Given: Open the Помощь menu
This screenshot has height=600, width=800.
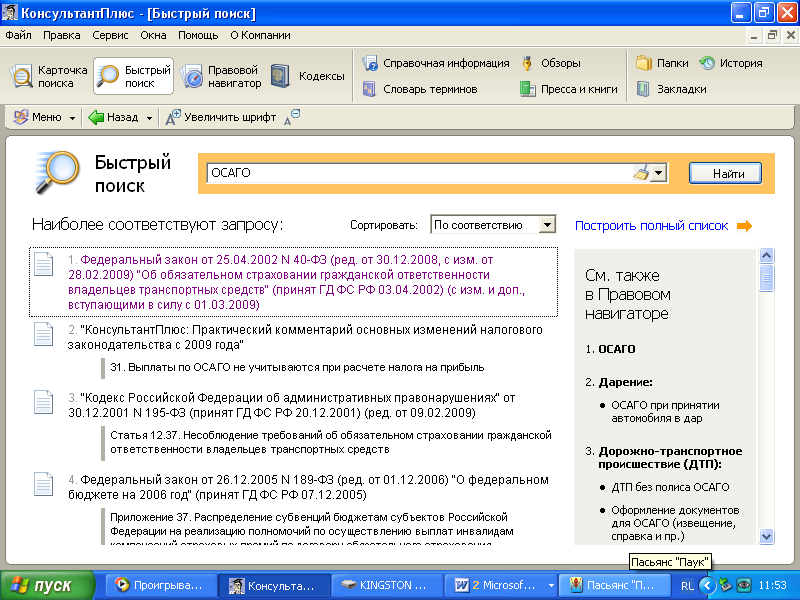Looking at the screenshot, I should [198, 35].
